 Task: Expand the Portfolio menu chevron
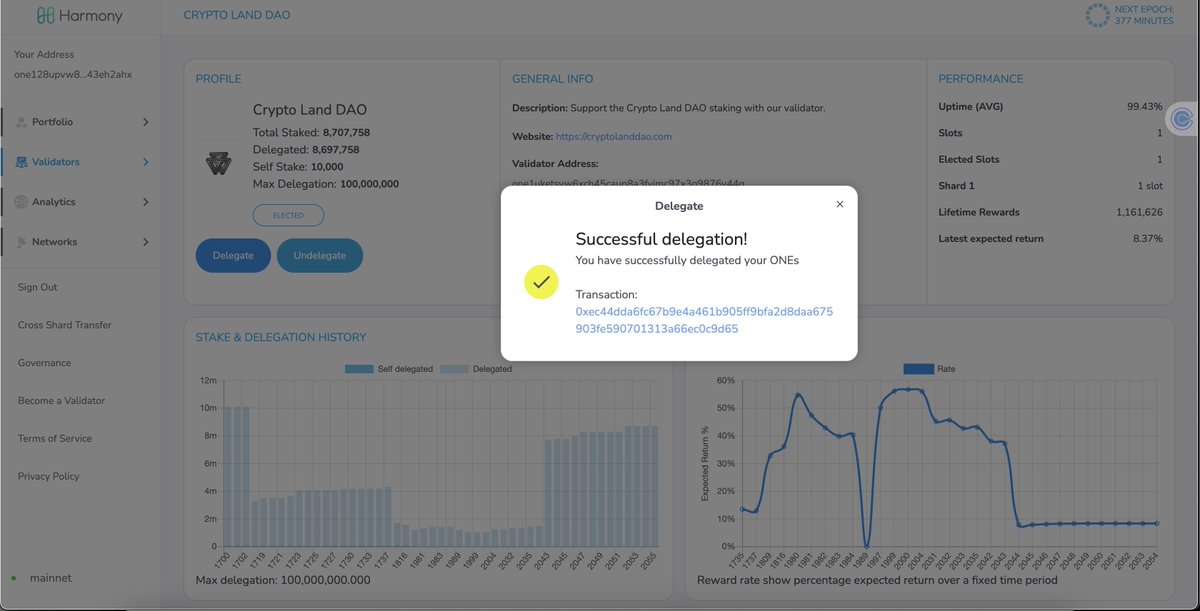point(145,122)
